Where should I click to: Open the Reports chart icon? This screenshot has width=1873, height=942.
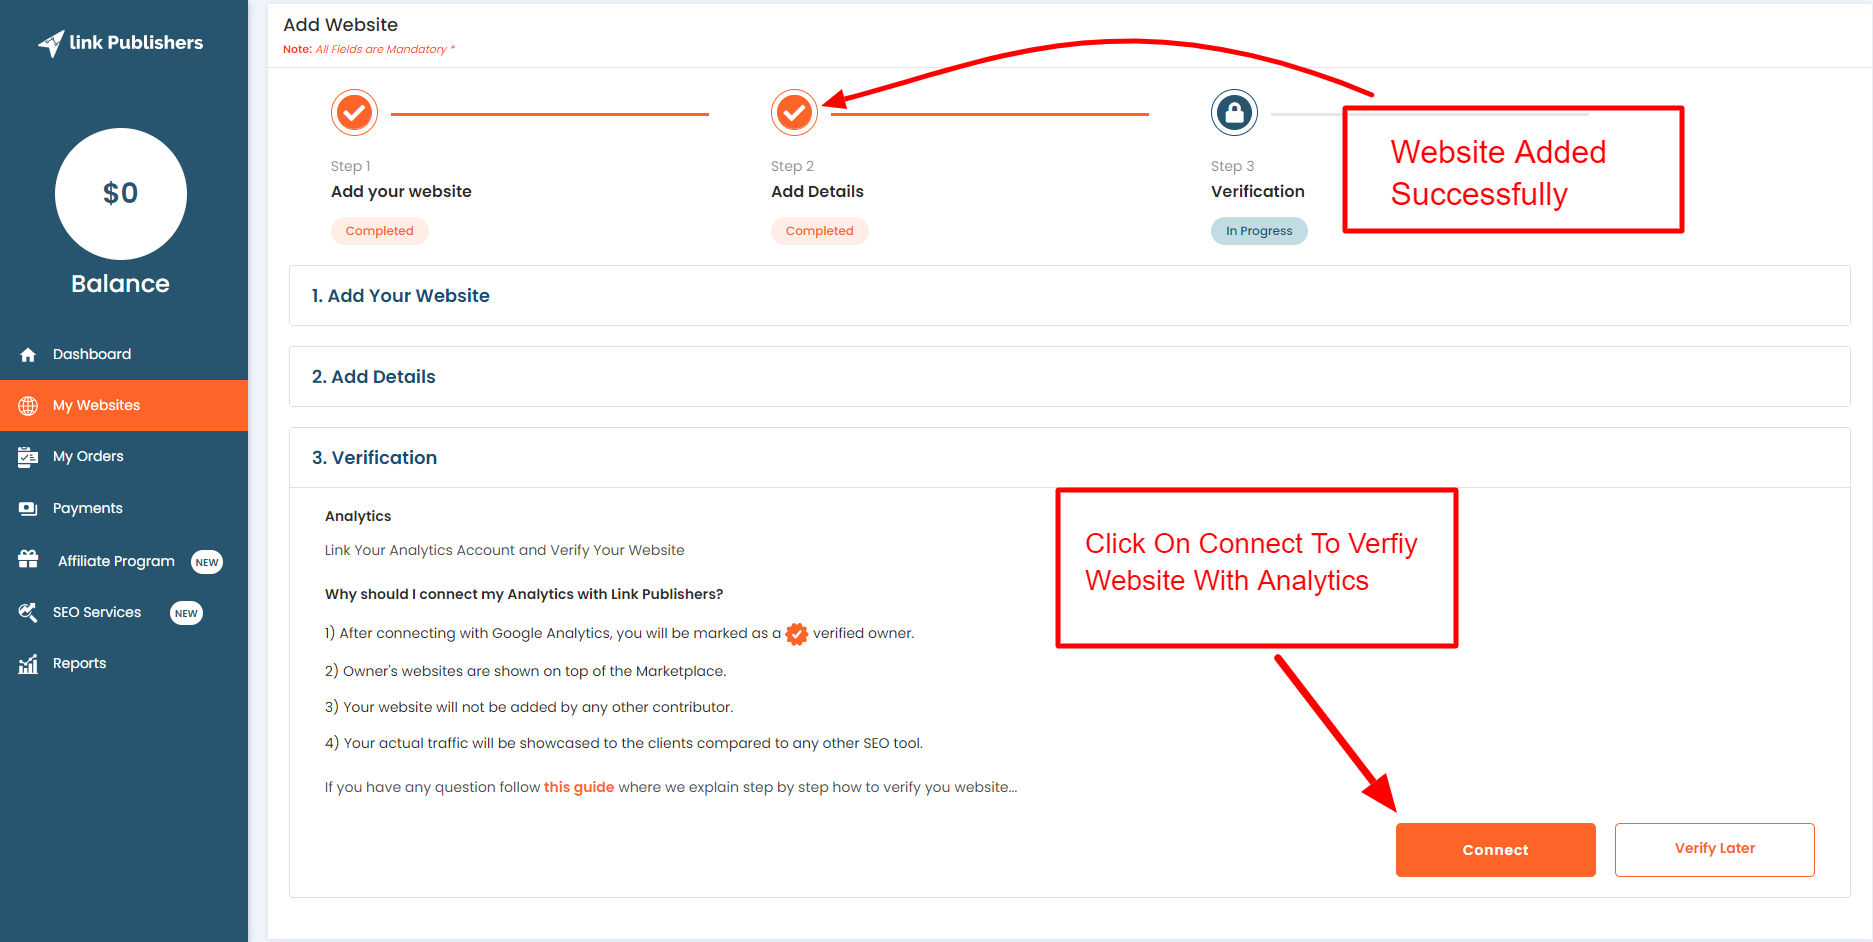[x=28, y=663]
